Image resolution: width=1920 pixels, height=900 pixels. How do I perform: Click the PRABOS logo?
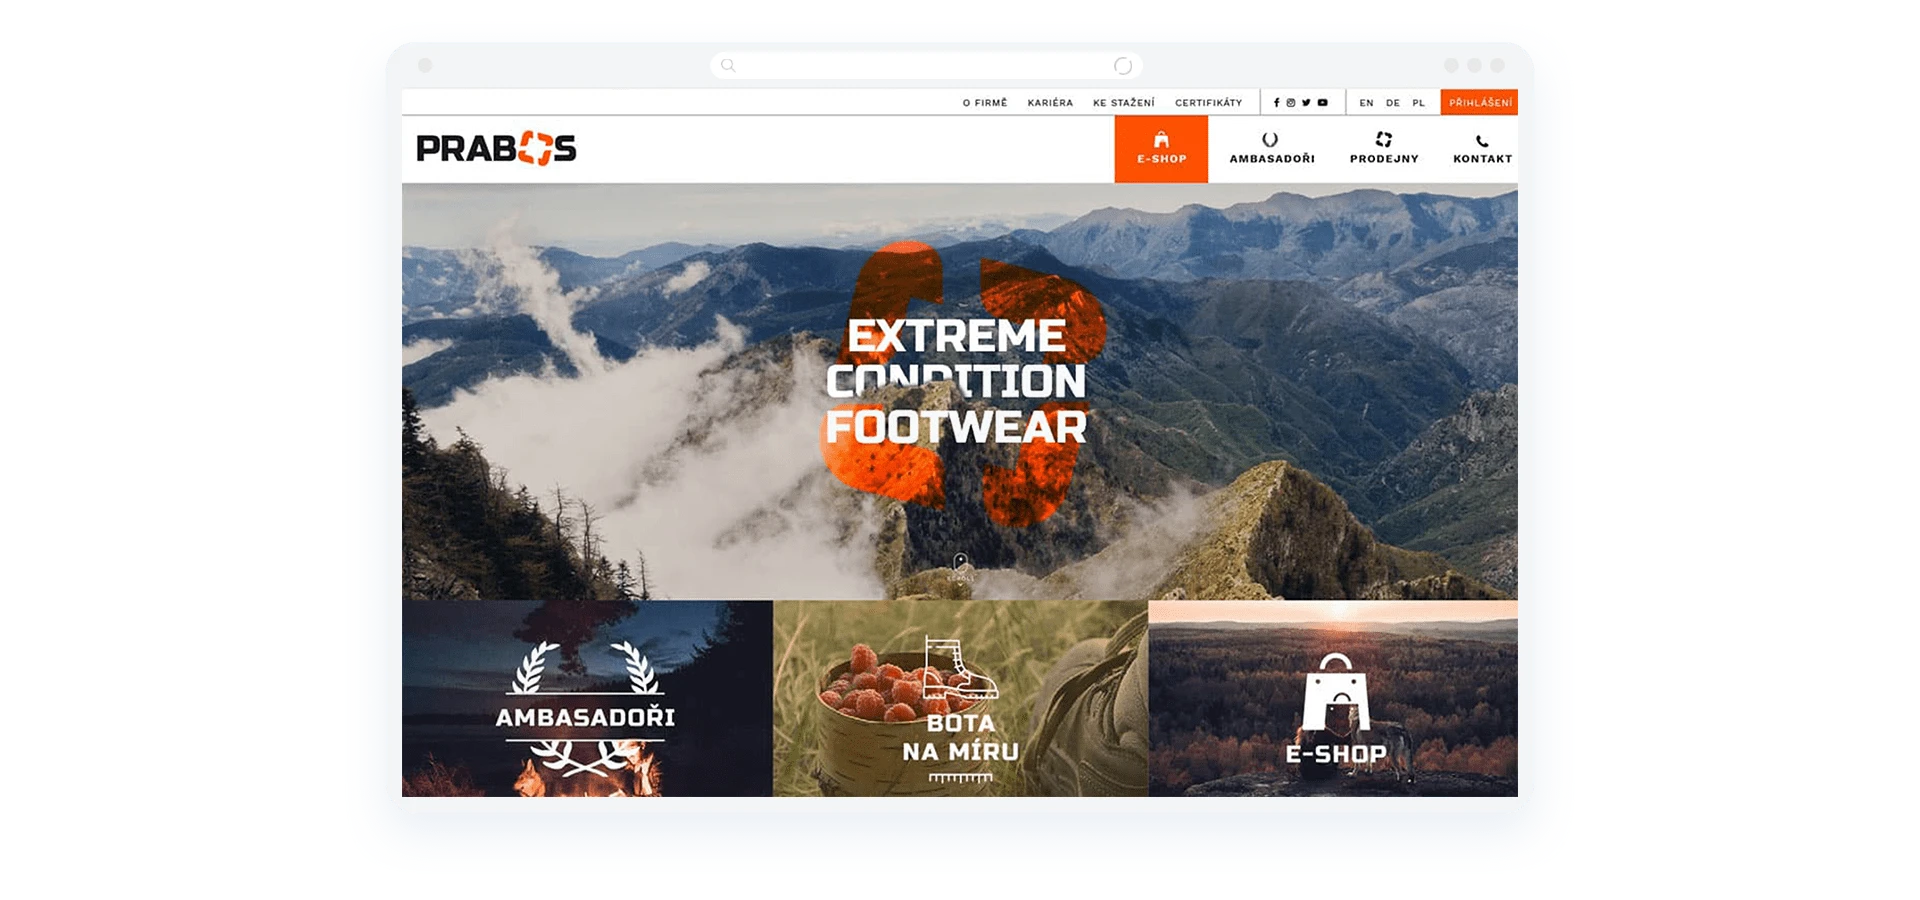496,149
